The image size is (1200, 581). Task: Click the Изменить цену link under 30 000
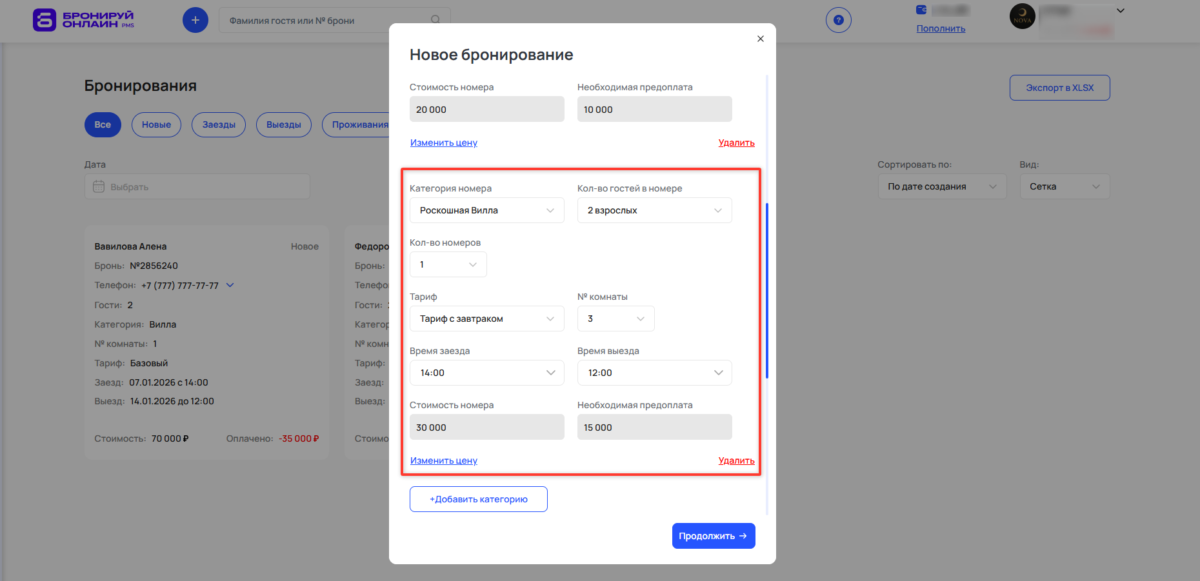click(443, 459)
